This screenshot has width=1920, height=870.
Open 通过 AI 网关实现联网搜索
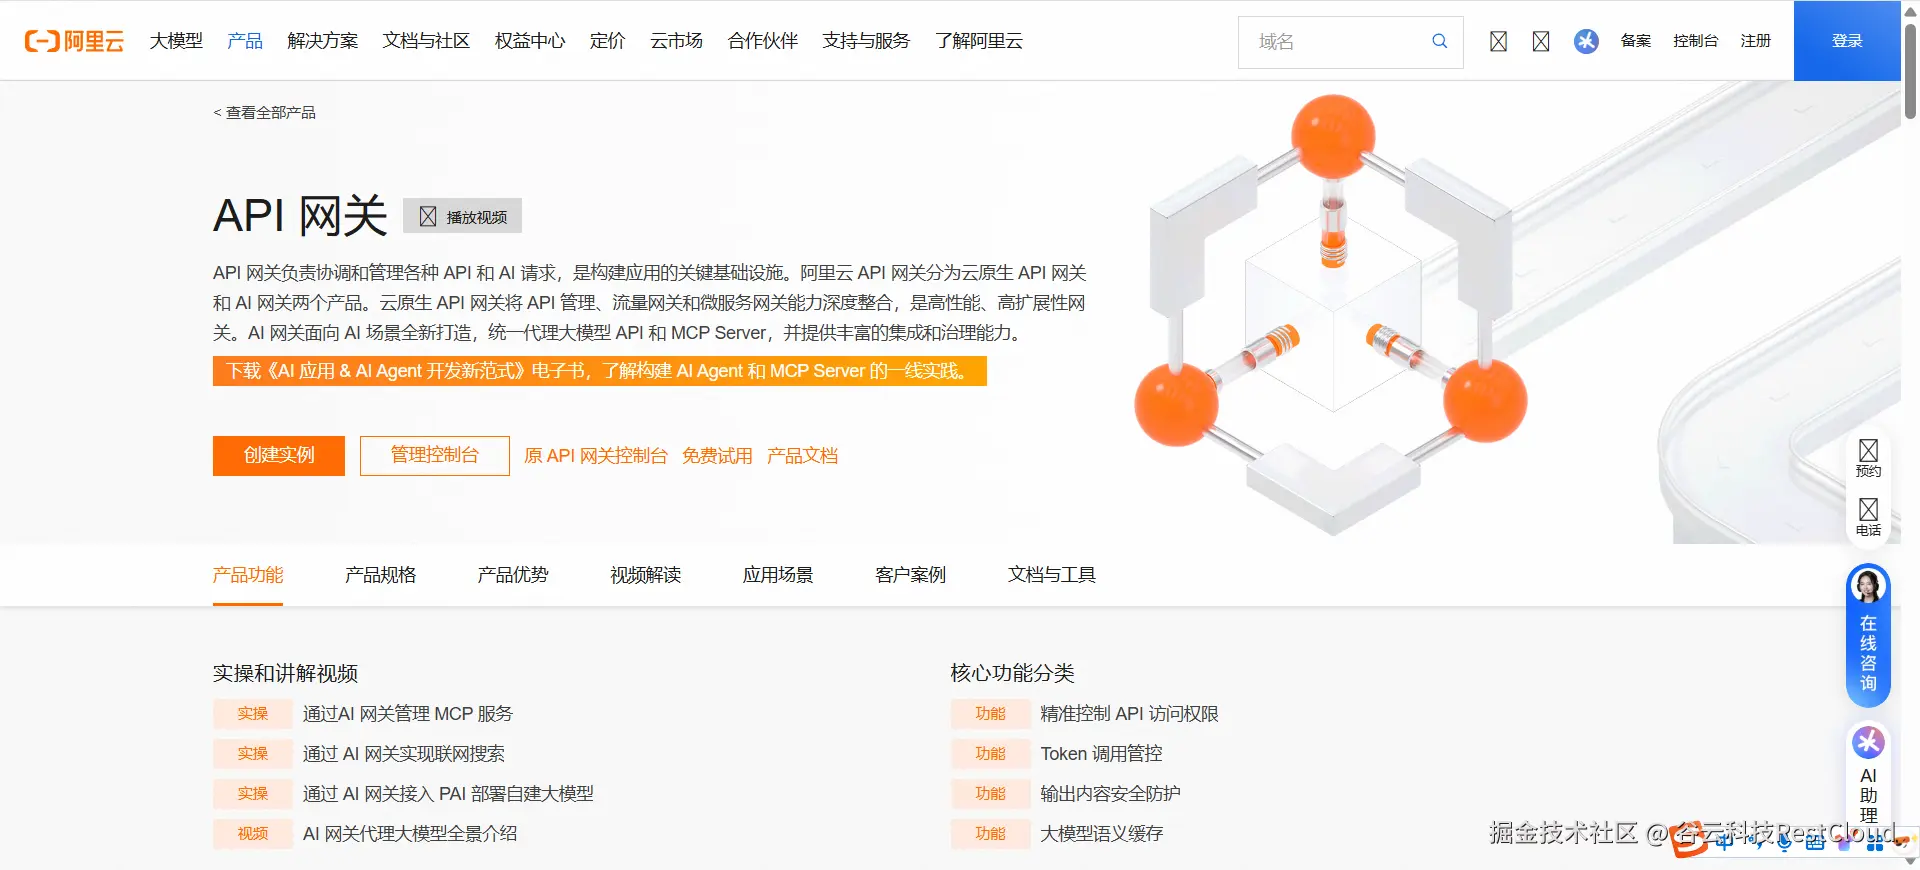coord(404,754)
